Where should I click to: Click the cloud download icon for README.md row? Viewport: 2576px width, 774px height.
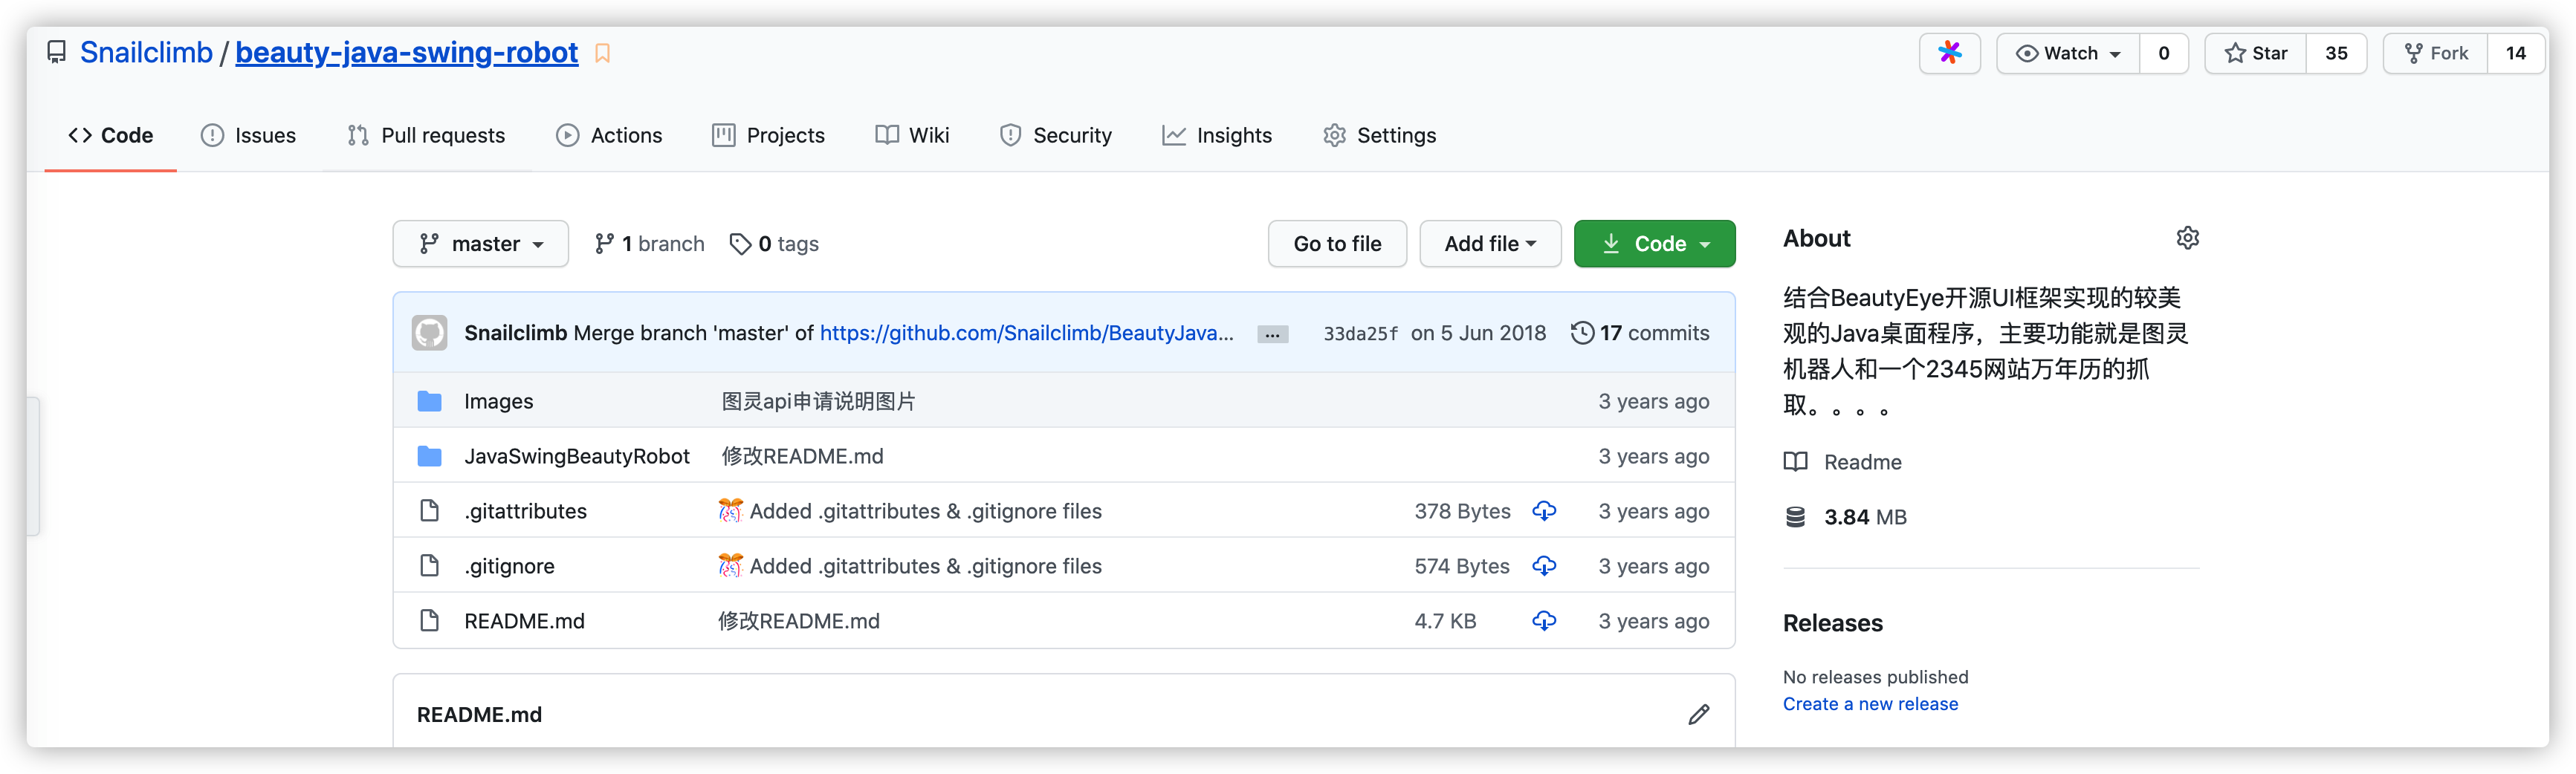[x=1544, y=621]
